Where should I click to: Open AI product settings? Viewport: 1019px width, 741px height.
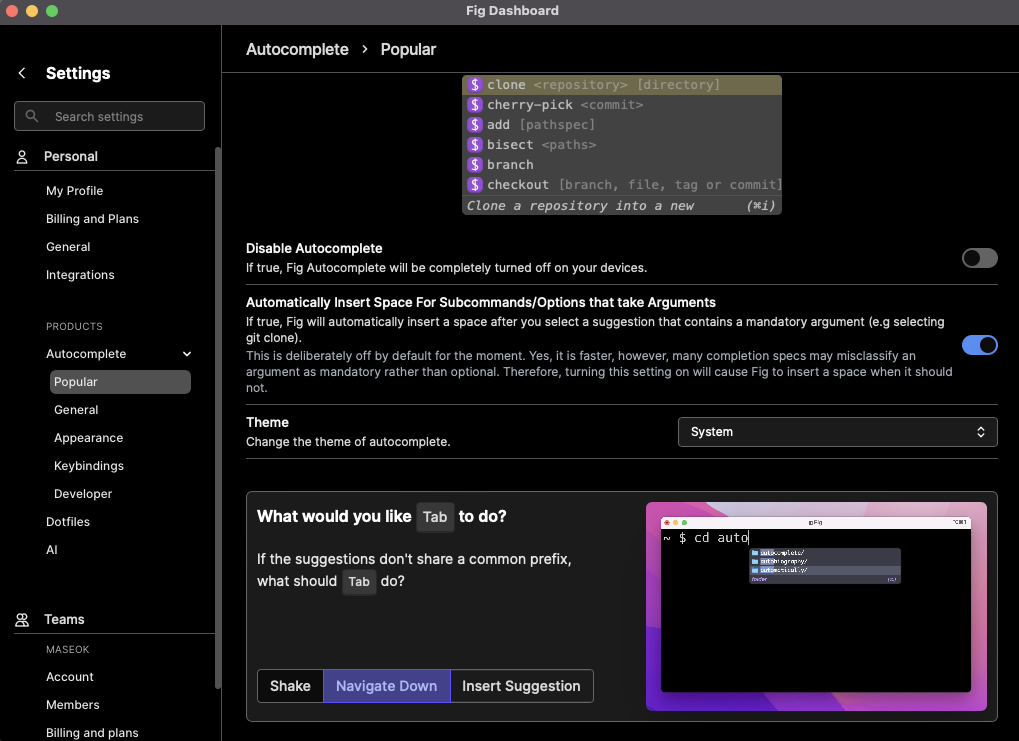tap(52, 550)
